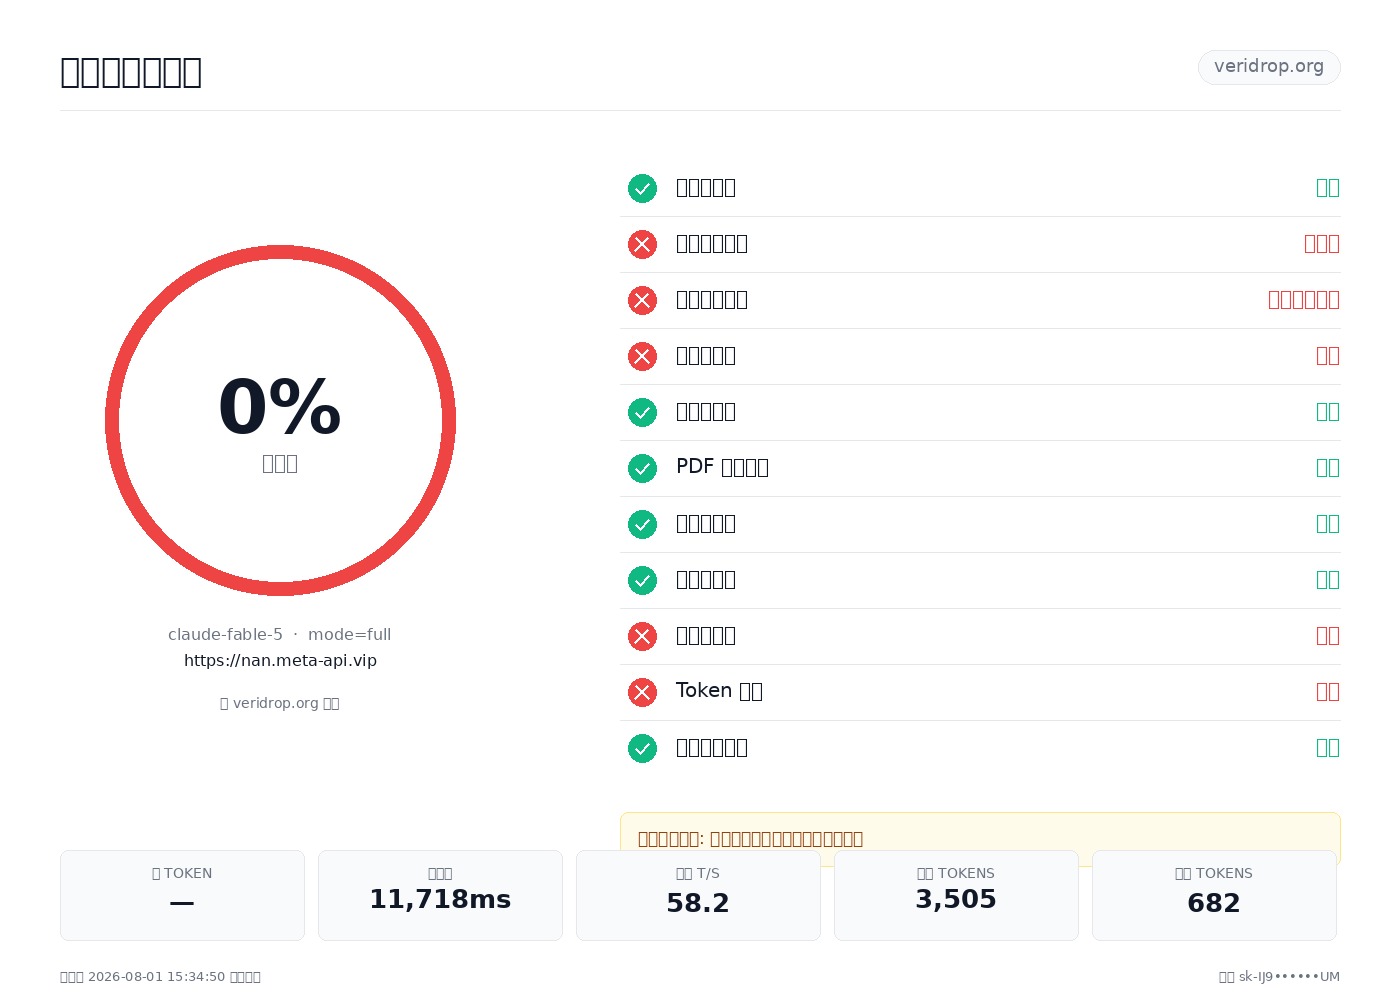Click the green check icon just below the PDF row

coord(642,524)
